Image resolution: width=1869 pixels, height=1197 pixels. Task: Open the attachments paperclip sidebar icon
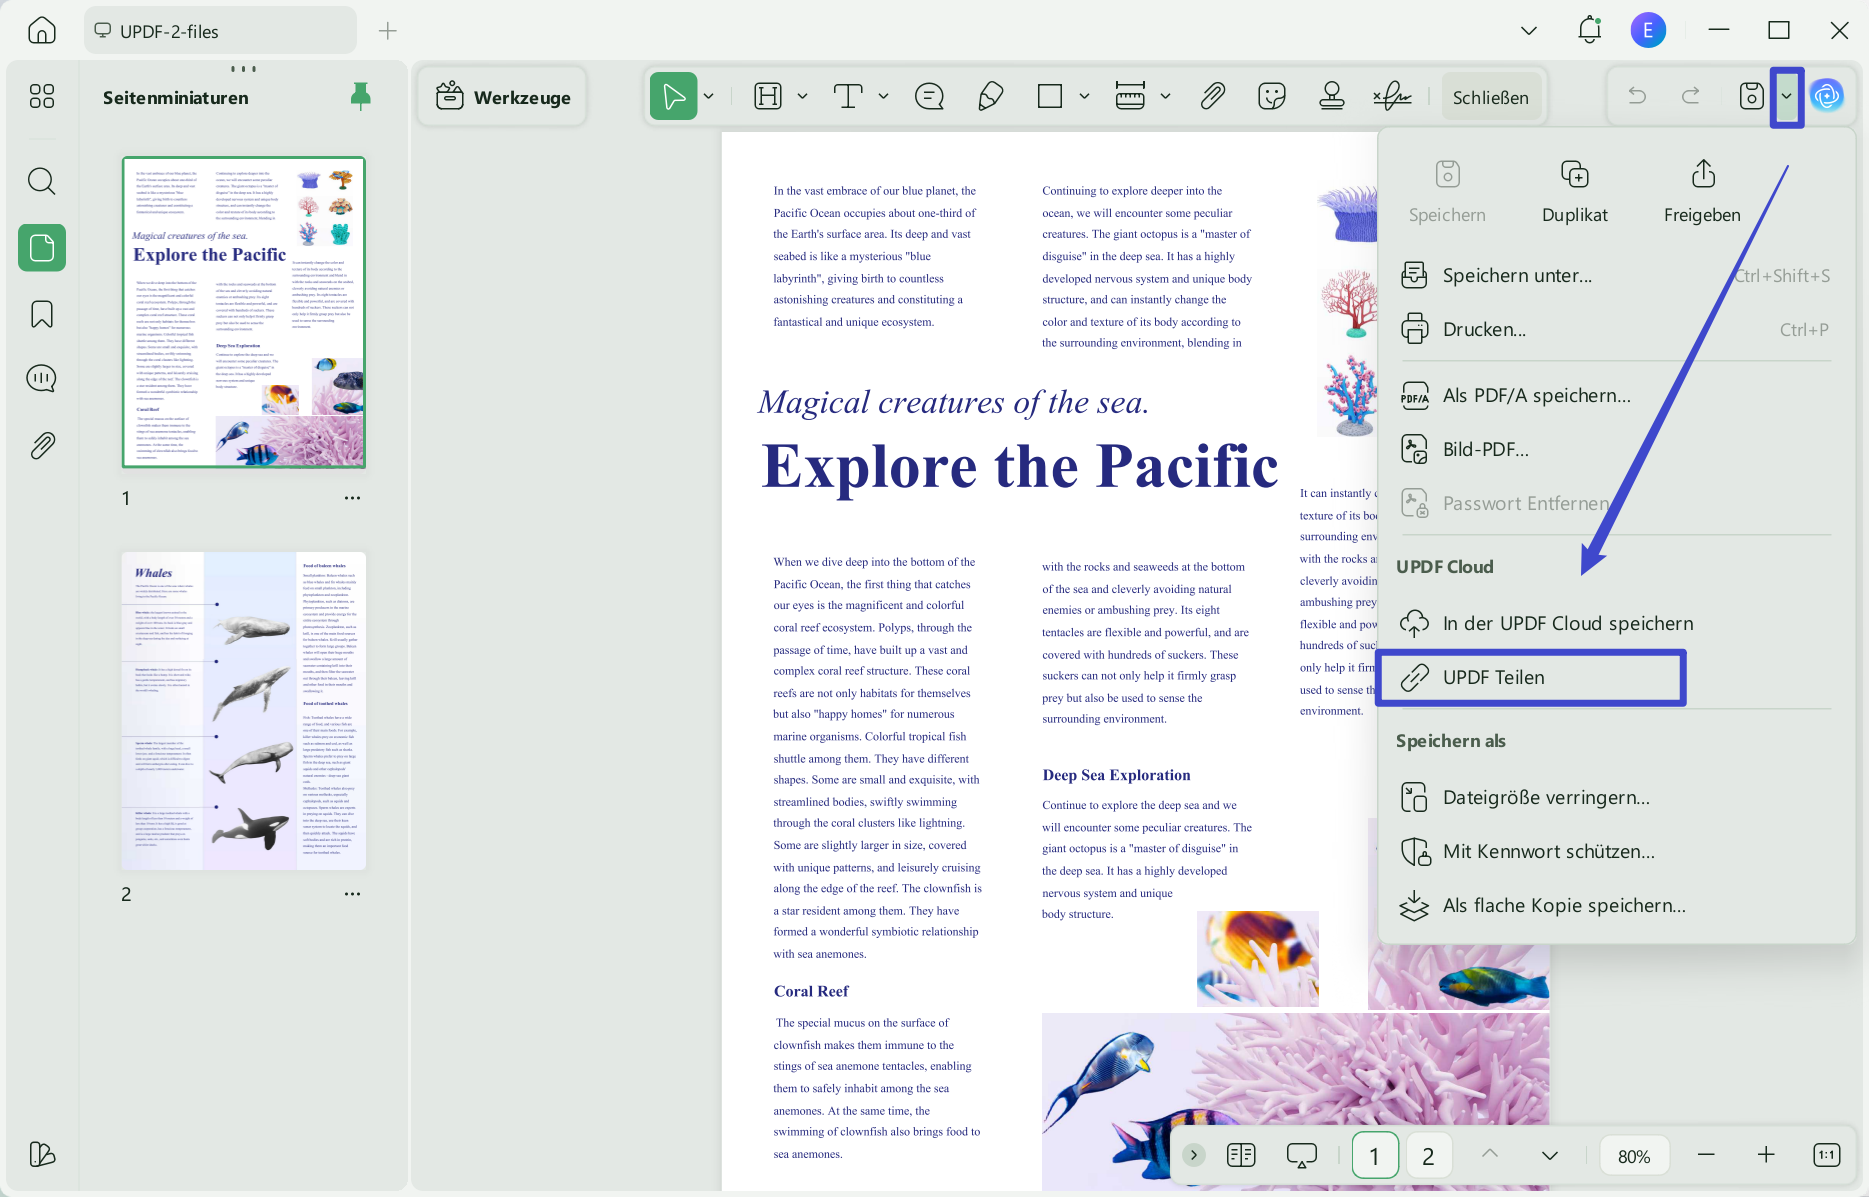[42, 445]
